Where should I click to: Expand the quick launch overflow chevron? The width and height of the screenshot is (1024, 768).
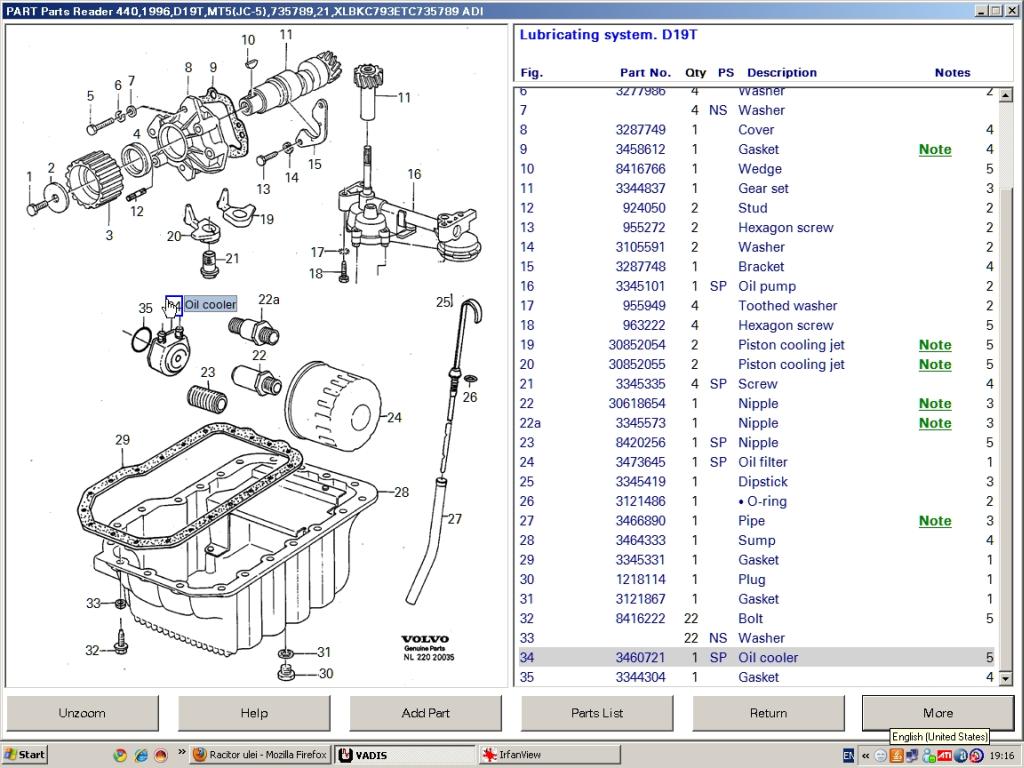[181, 752]
